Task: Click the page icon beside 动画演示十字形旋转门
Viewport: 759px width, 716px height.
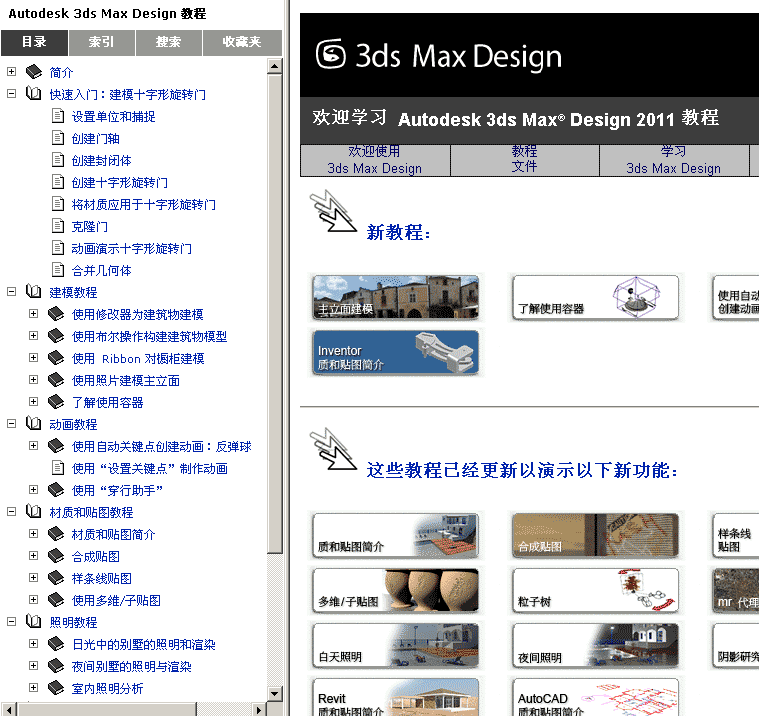Action: coord(58,248)
